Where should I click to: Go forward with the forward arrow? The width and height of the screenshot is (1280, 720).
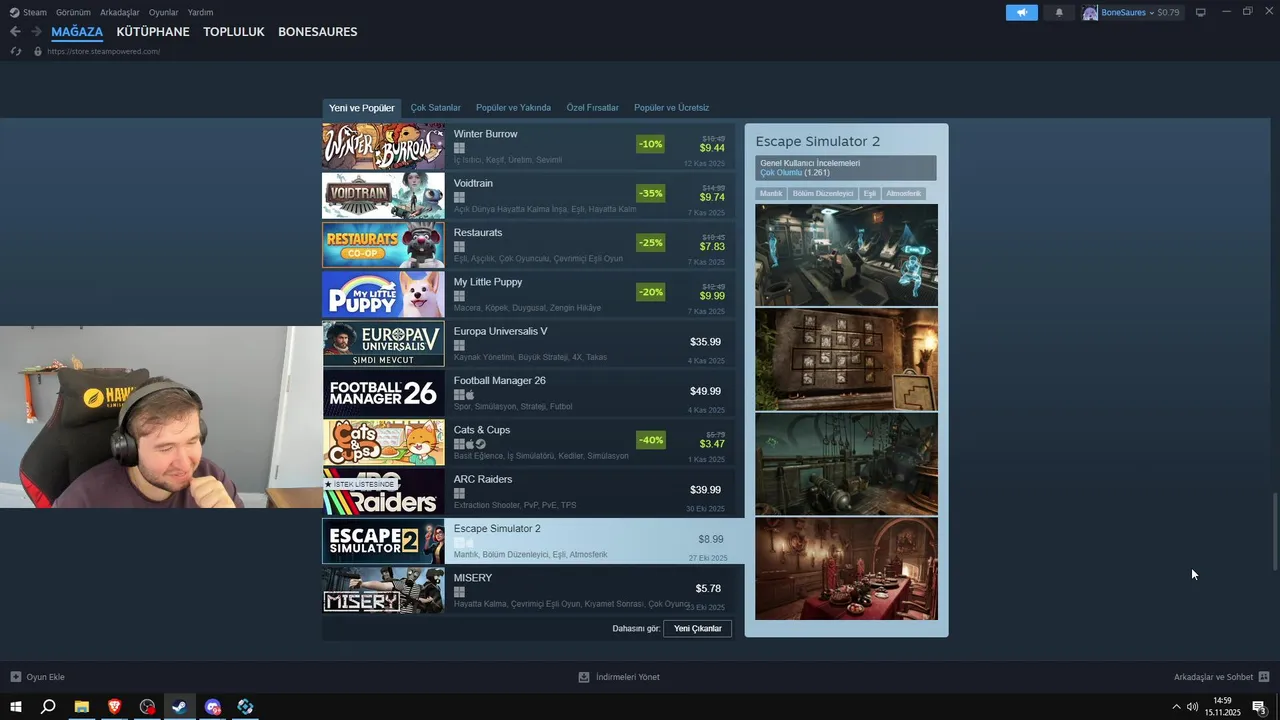[x=36, y=32]
